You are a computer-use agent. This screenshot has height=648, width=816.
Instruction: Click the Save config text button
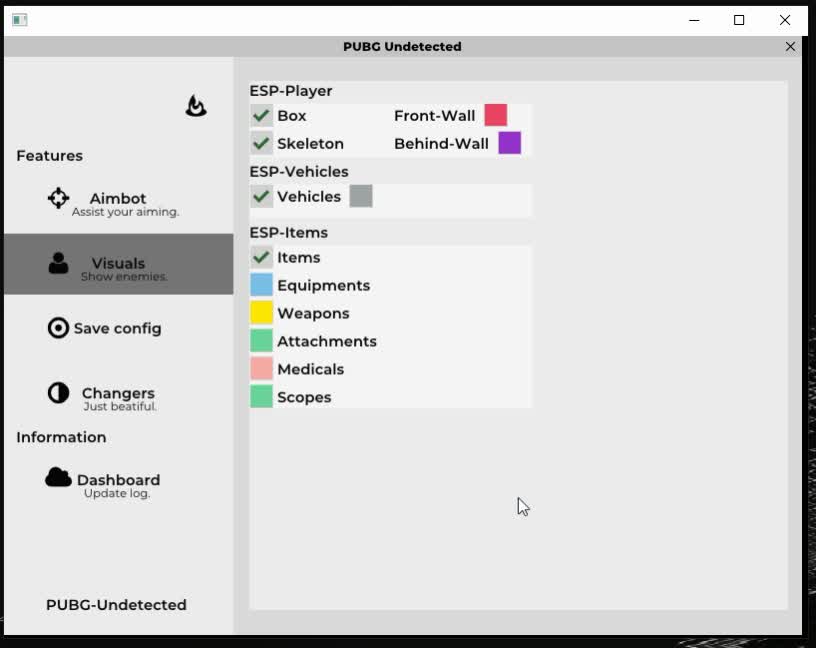tap(117, 328)
